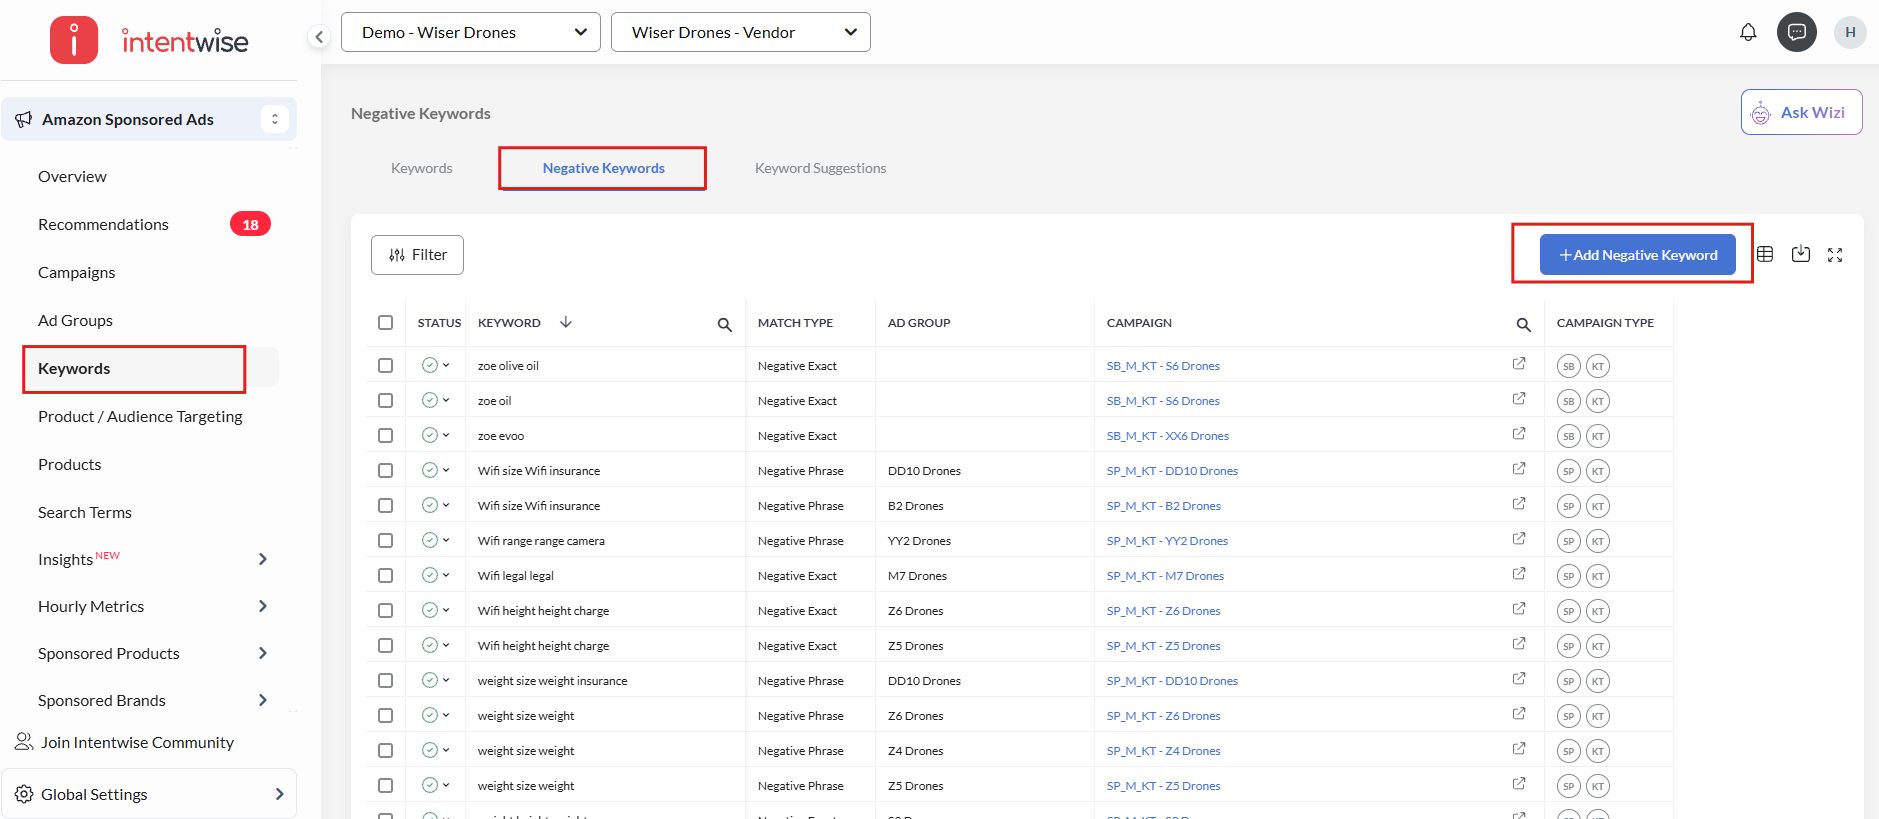The width and height of the screenshot is (1879, 819).
Task: Click search icon in Campaign column header
Action: tap(1523, 324)
